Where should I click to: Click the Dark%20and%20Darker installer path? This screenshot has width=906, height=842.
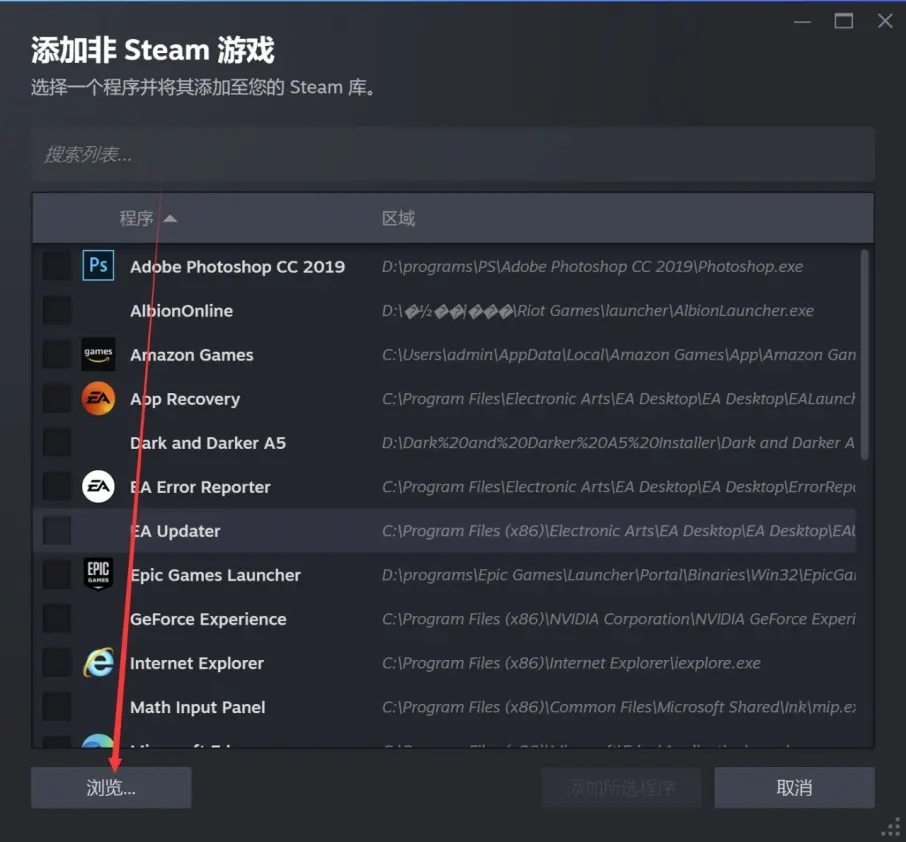pyautogui.click(x=618, y=443)
